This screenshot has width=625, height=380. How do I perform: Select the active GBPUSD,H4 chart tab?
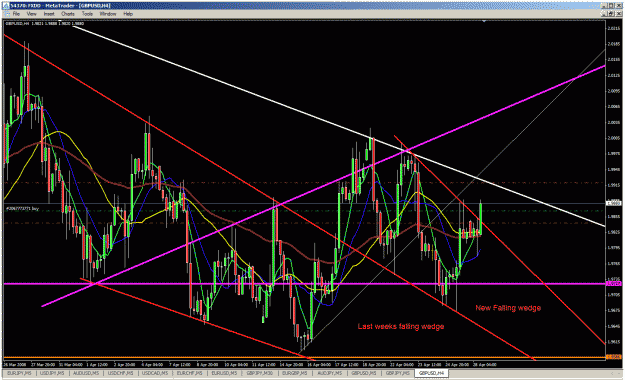click(x=431, y=373)
